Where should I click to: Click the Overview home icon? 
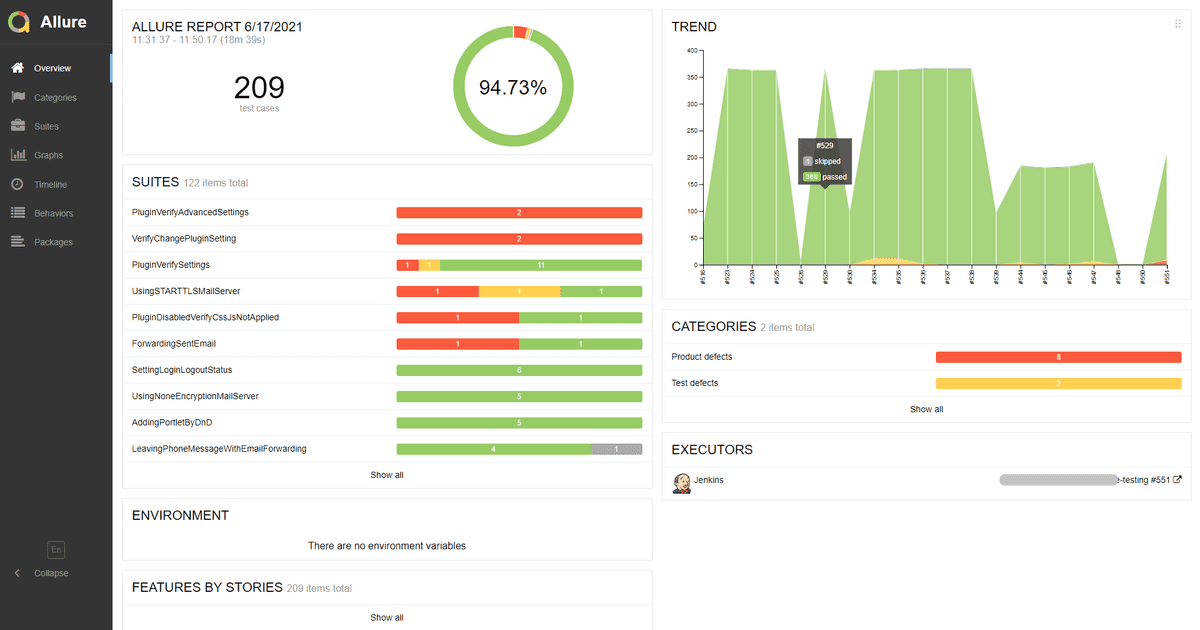(x=17, y=68)
